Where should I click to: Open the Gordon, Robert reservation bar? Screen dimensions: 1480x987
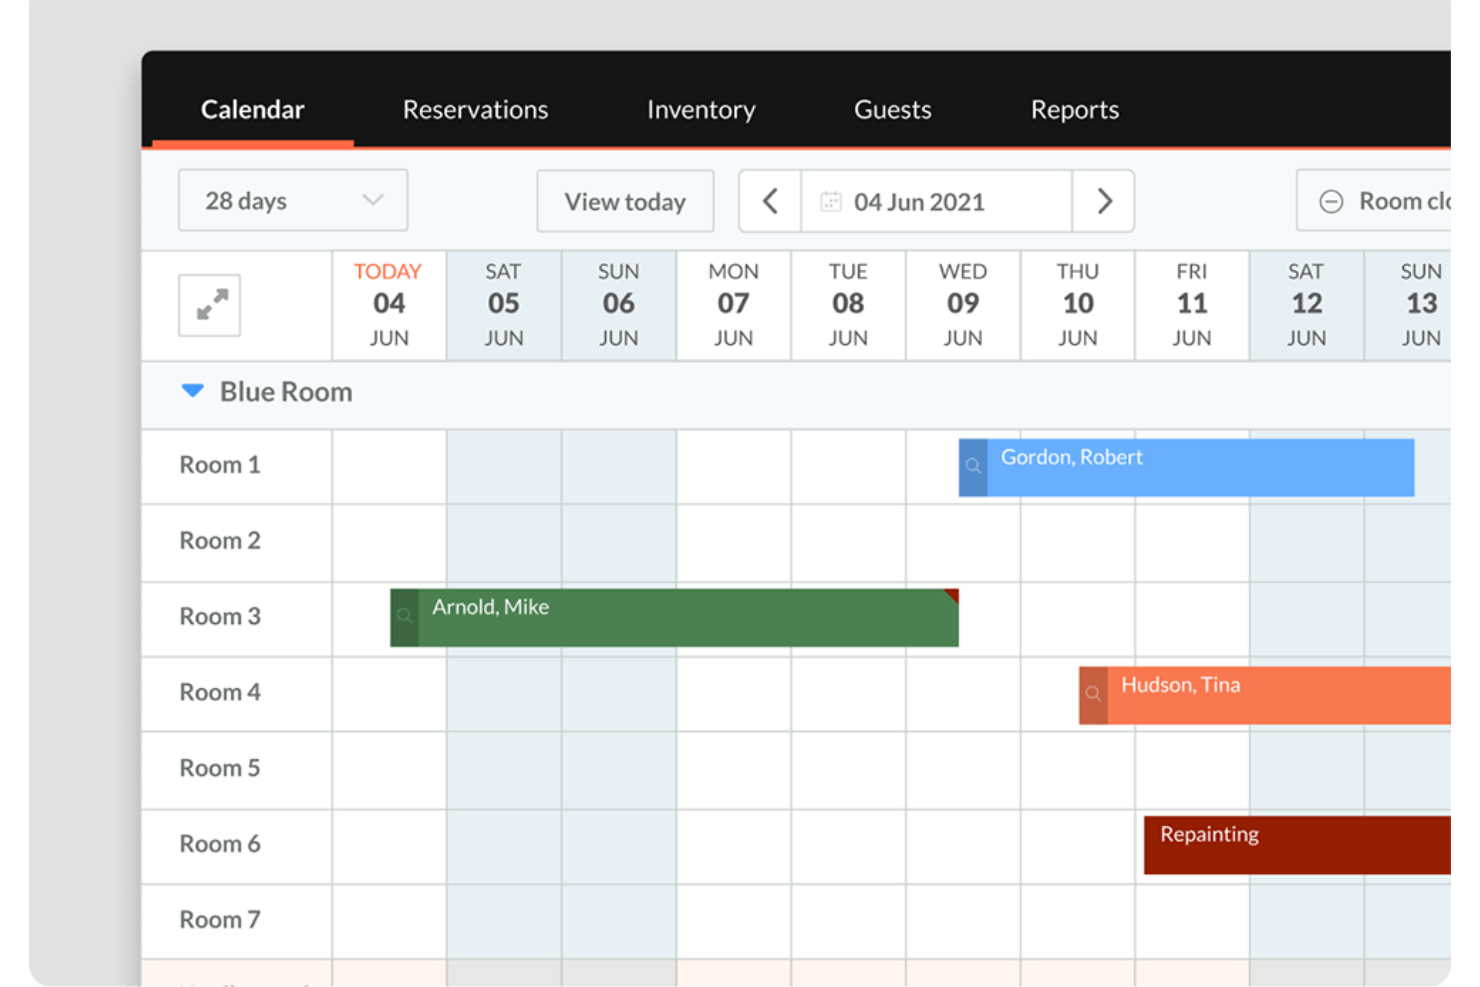(x=1186, y=467)
